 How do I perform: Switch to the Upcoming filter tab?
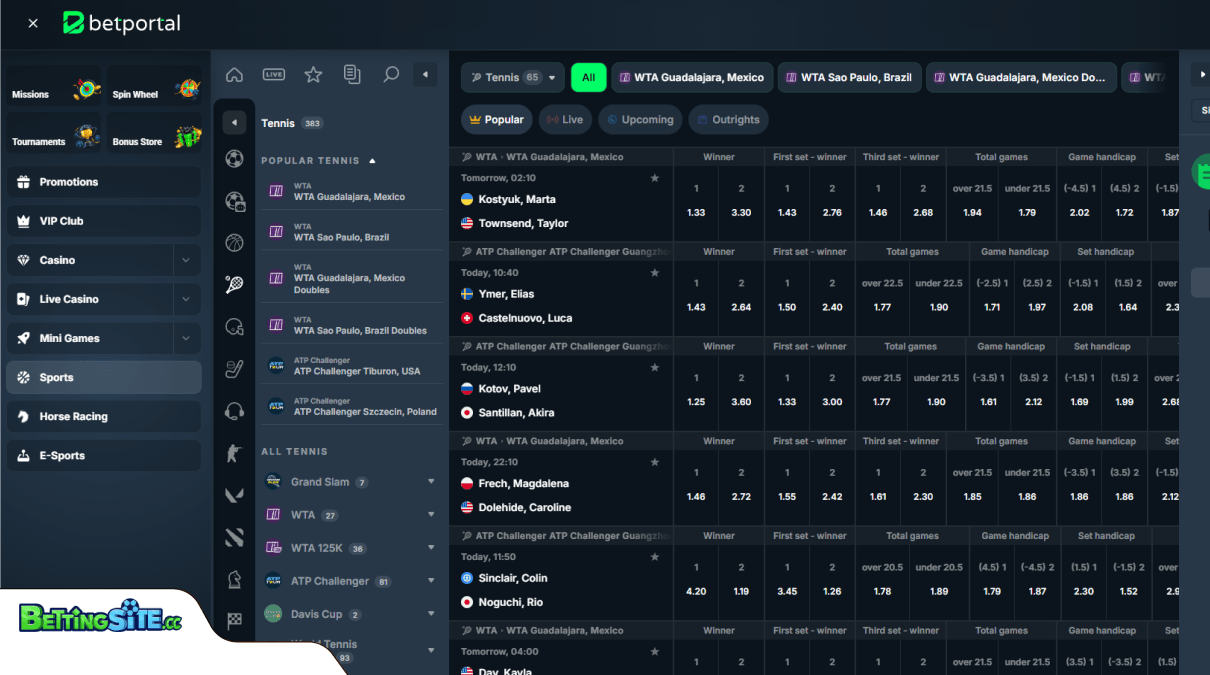coord(640,120)
